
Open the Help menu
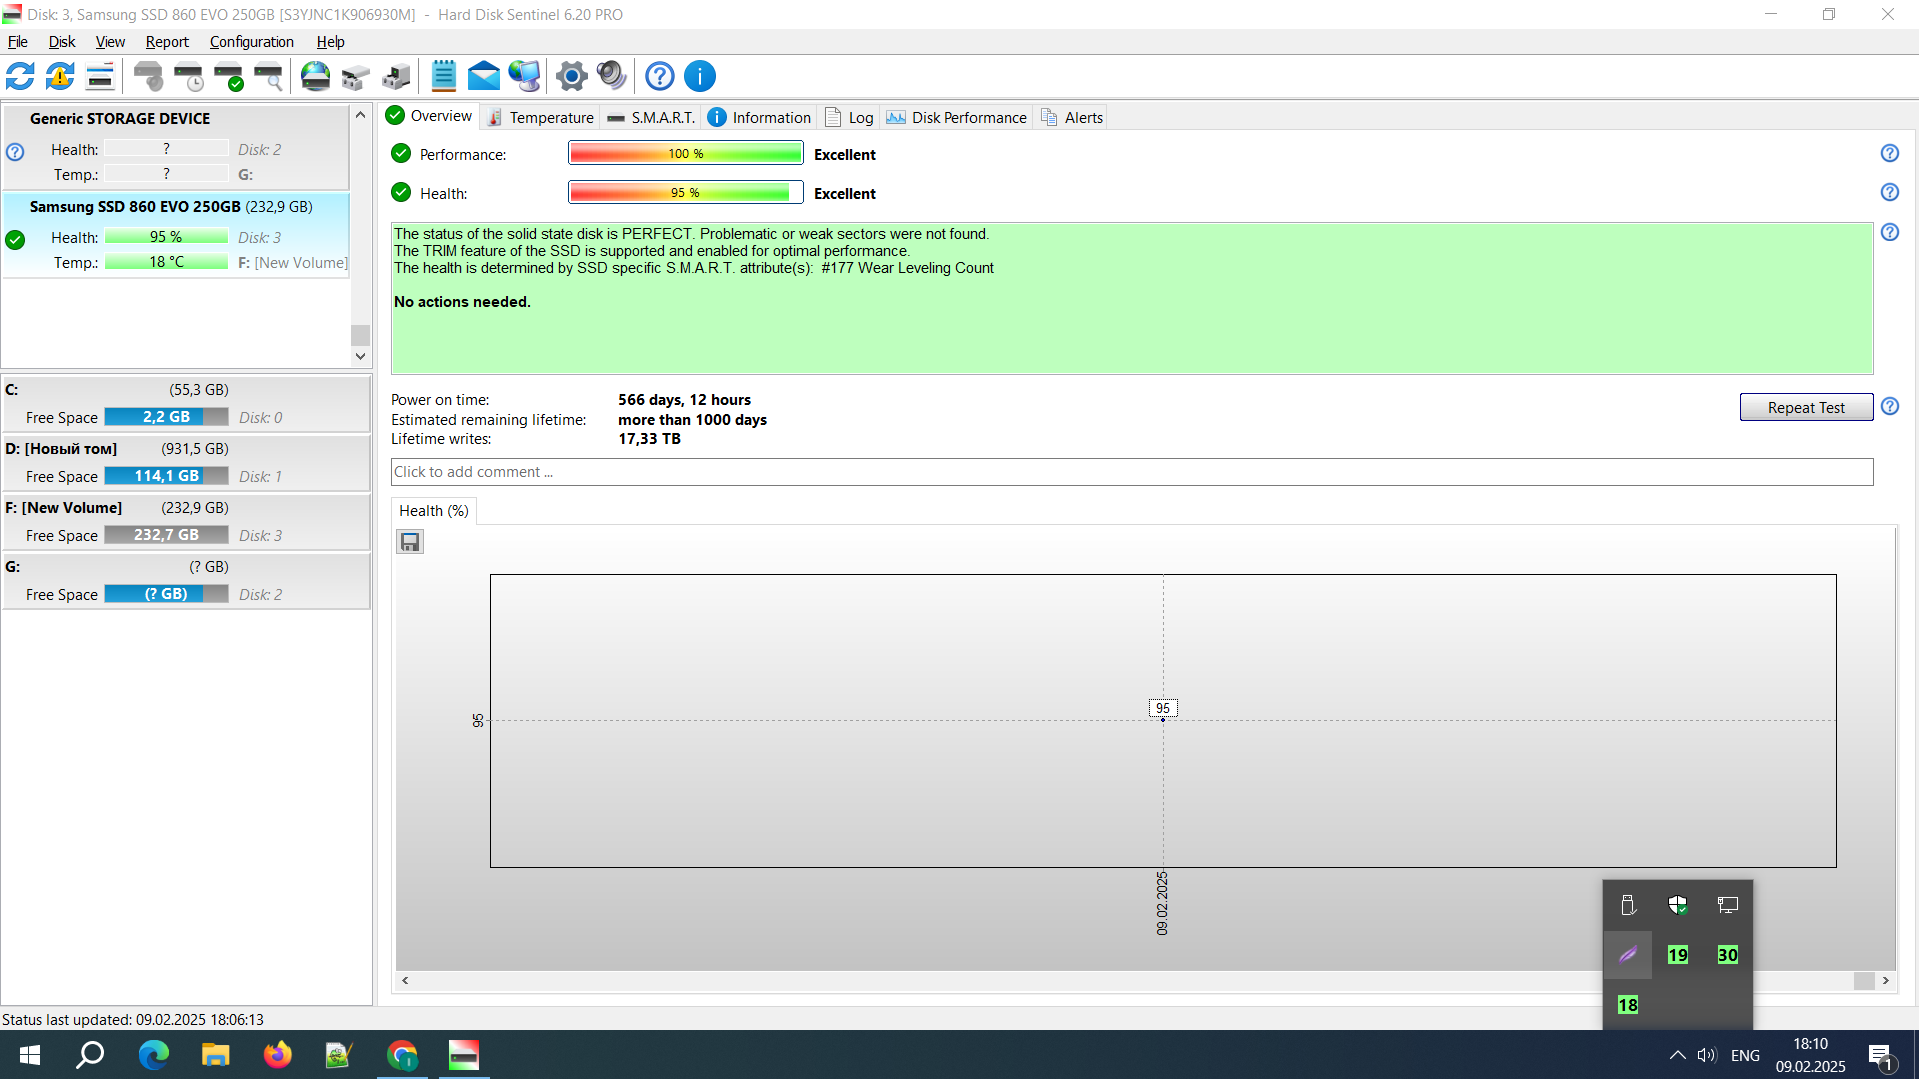(330, 42)
